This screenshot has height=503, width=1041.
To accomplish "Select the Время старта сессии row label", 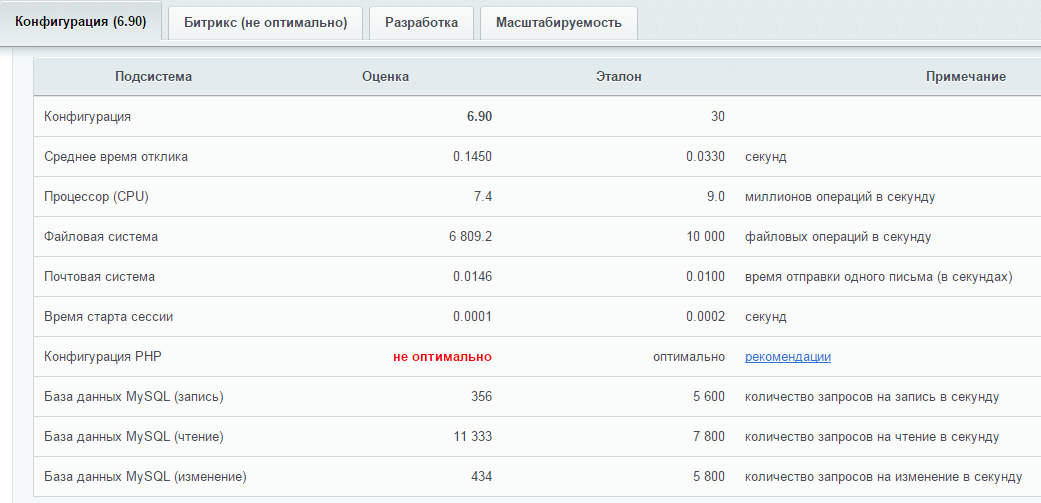I will tap(109, 317).
